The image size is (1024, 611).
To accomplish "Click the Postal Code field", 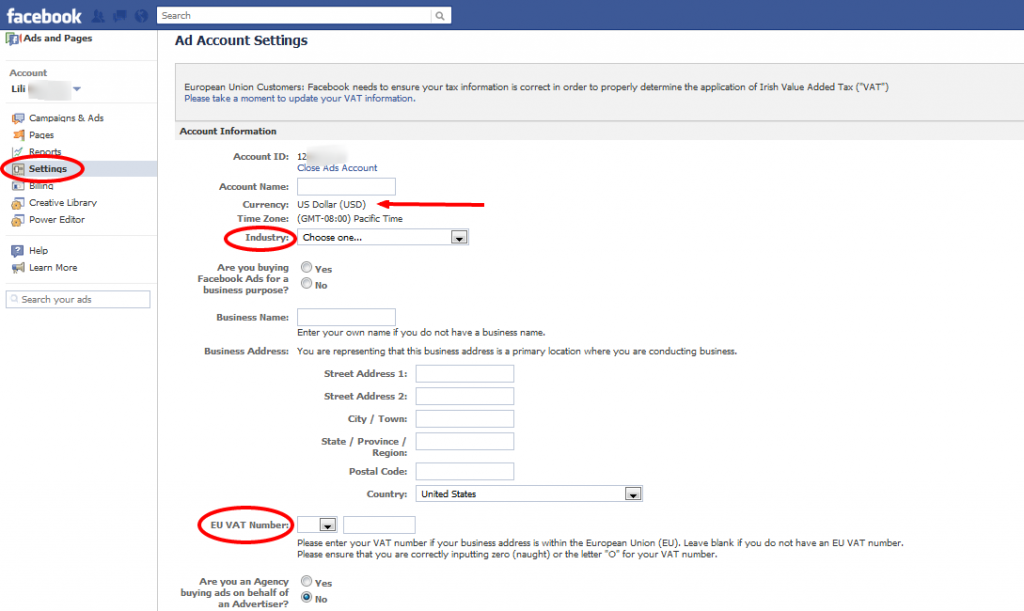I will coord(465,471).
